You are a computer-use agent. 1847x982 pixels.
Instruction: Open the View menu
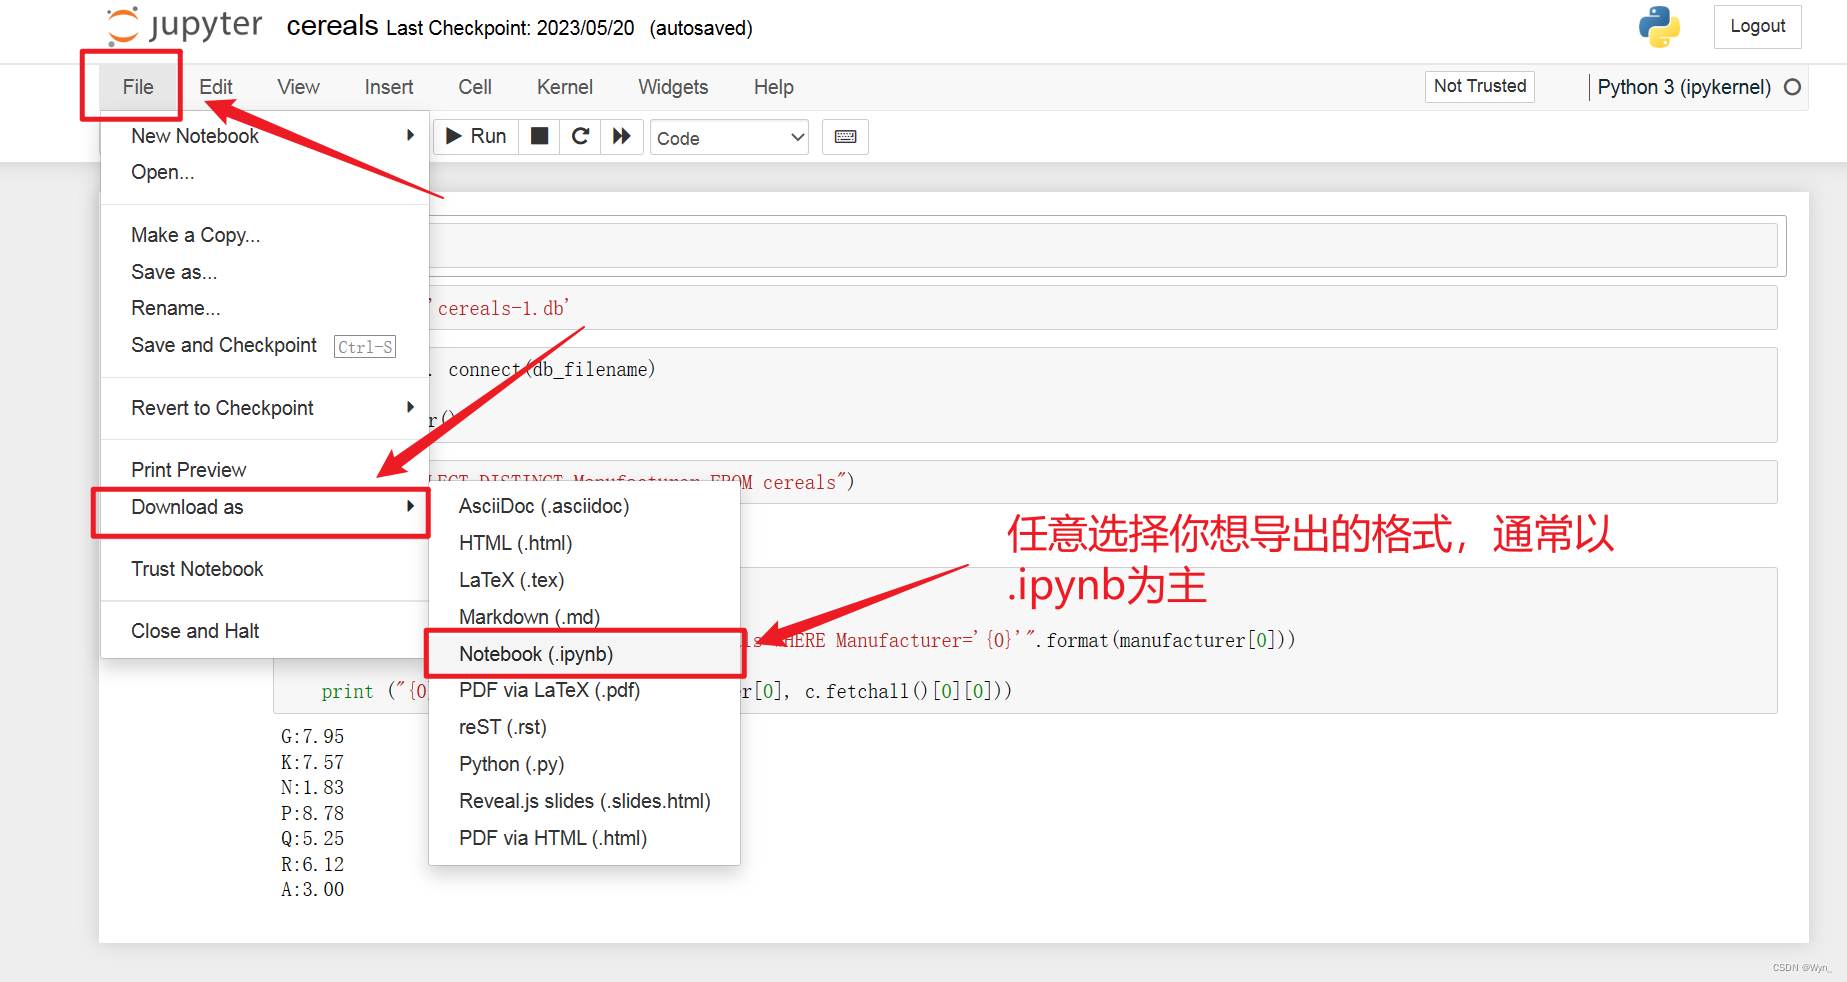pos(298,87)
